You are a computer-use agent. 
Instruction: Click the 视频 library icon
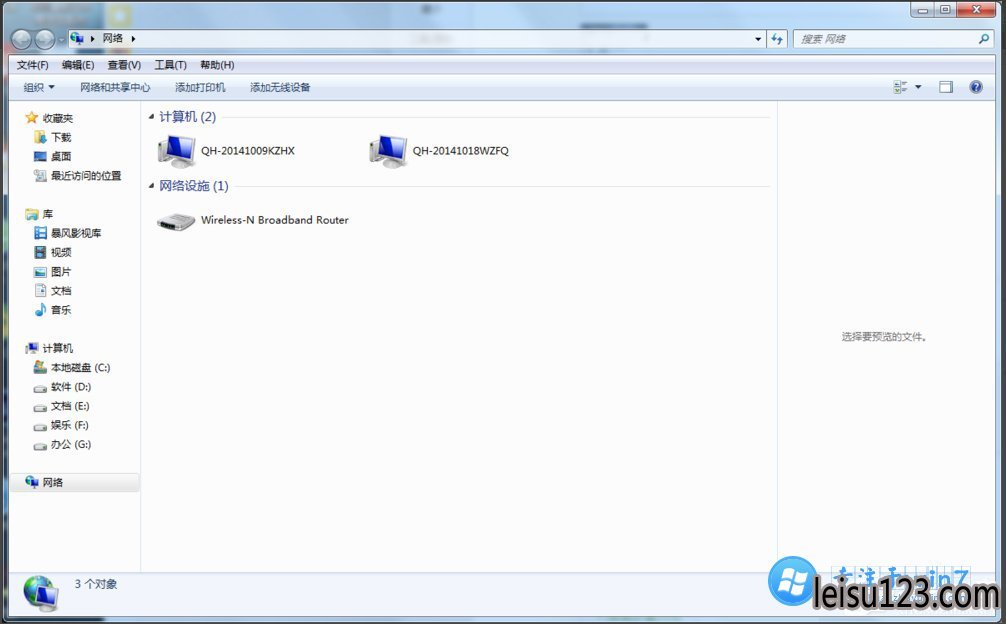40,252
